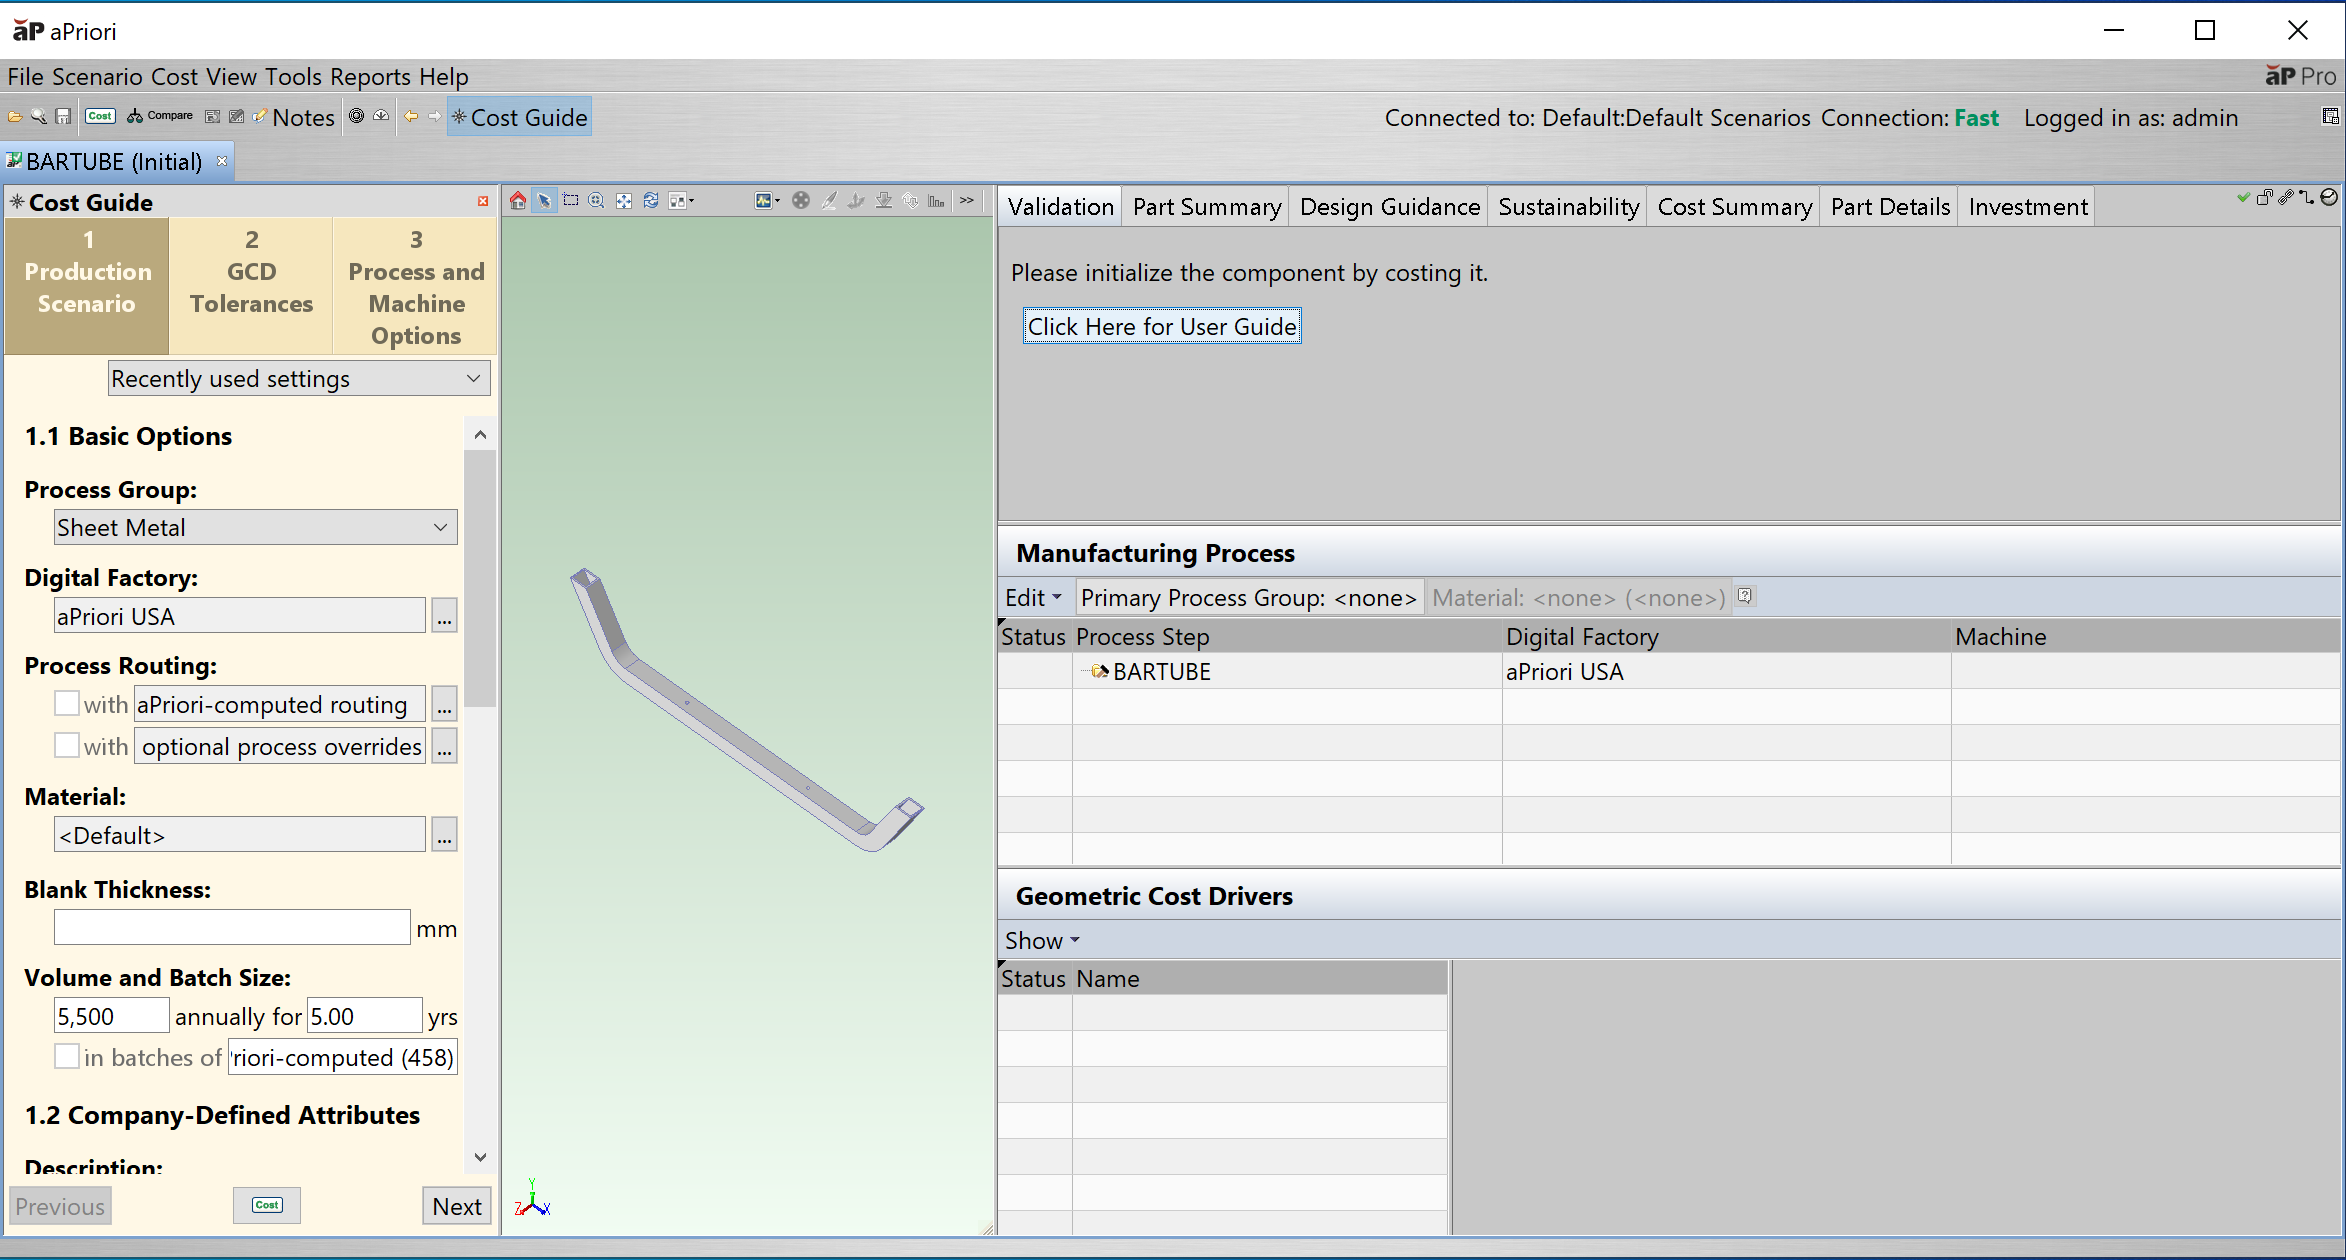2346x1260 pixels.
Task: Open the Investment tab
Action: pyautogui.click(x=2027, y=207)
